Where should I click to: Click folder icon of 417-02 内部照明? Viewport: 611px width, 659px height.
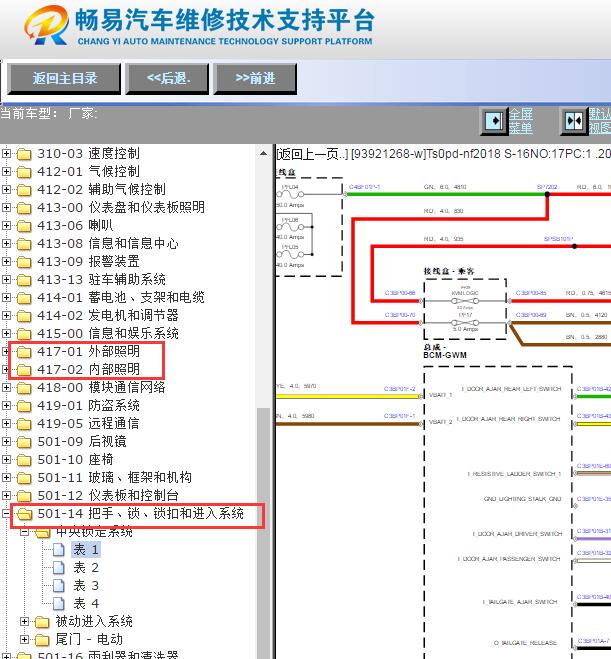coord(24,370)
